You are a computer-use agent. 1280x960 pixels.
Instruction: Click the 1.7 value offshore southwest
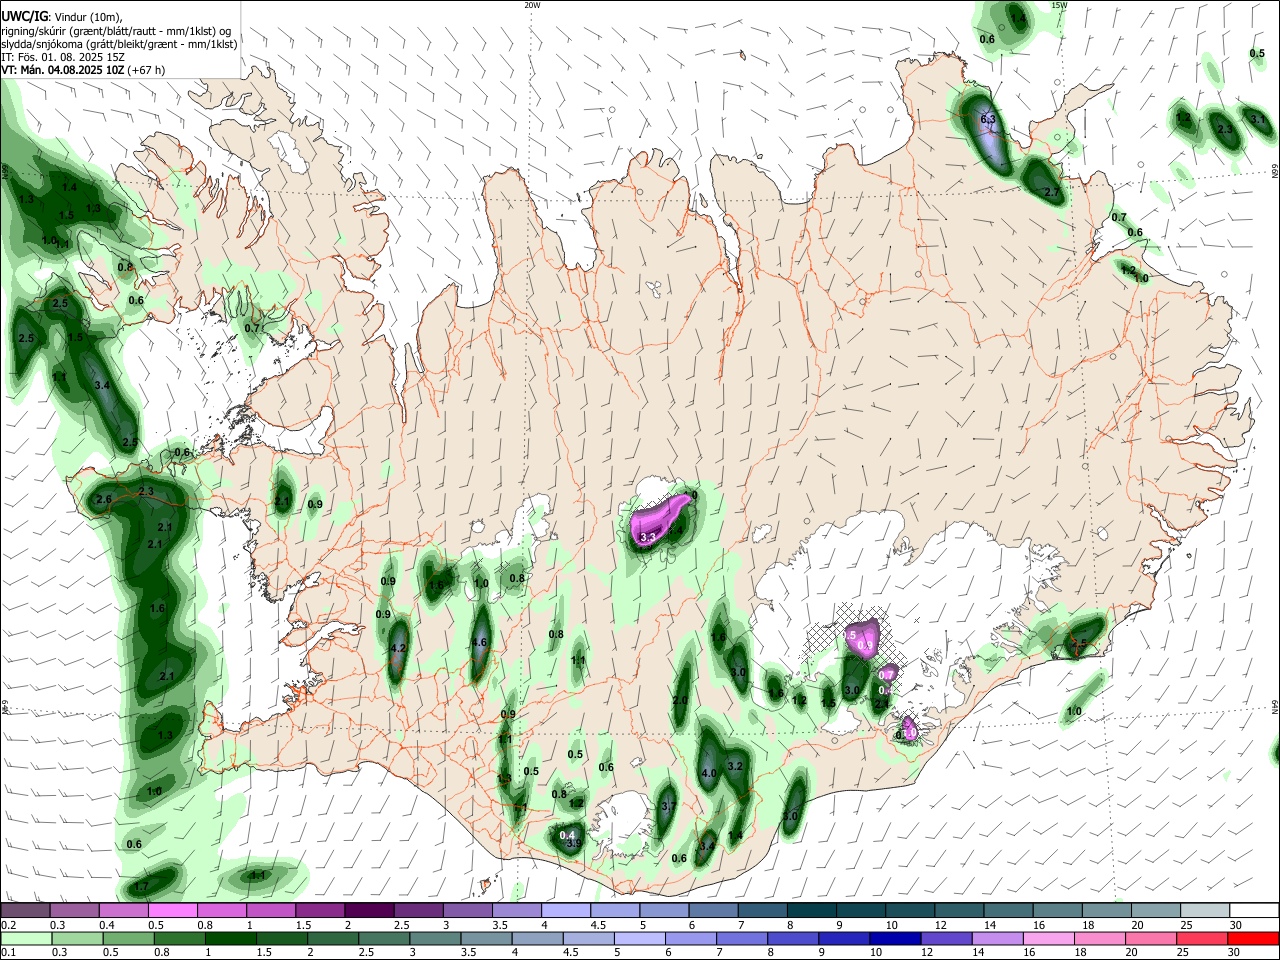coord(141,887)
